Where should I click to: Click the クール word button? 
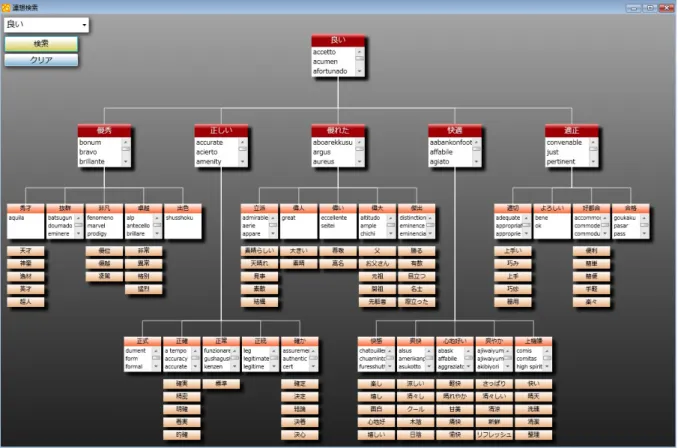click(416, 409)
